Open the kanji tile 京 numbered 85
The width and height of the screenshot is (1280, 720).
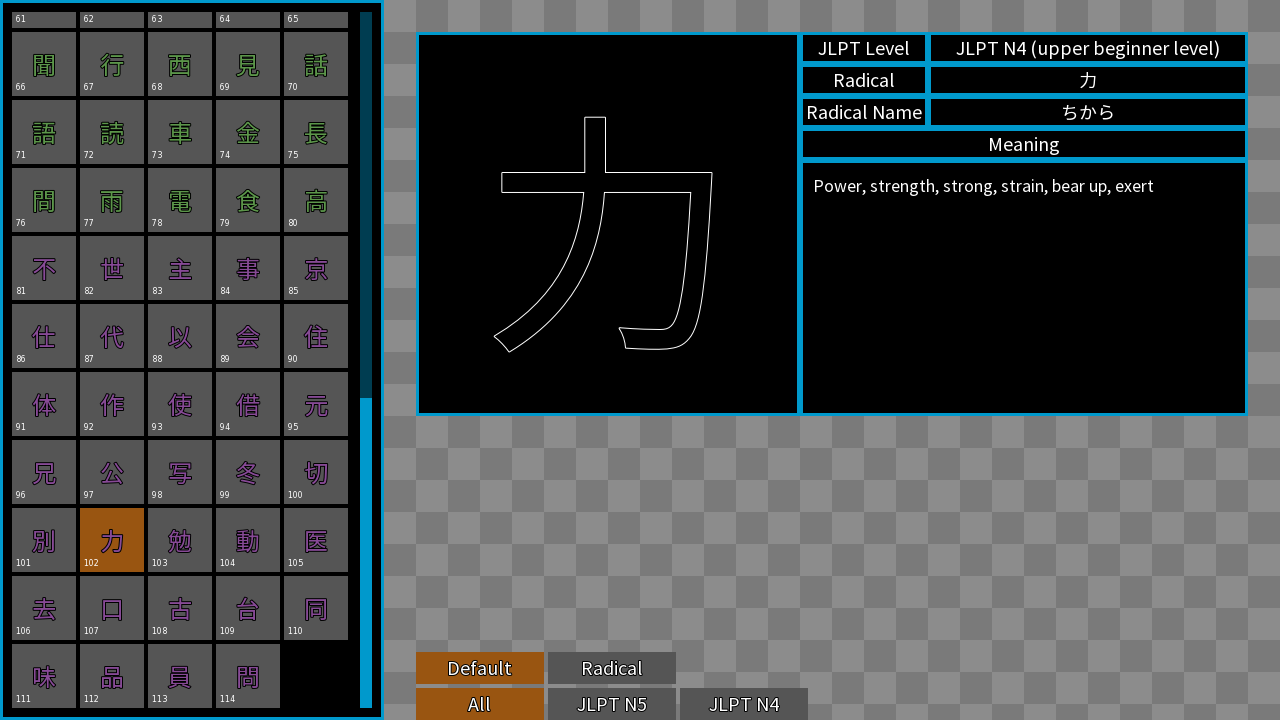pyautogui.click(x=316, y=267)
